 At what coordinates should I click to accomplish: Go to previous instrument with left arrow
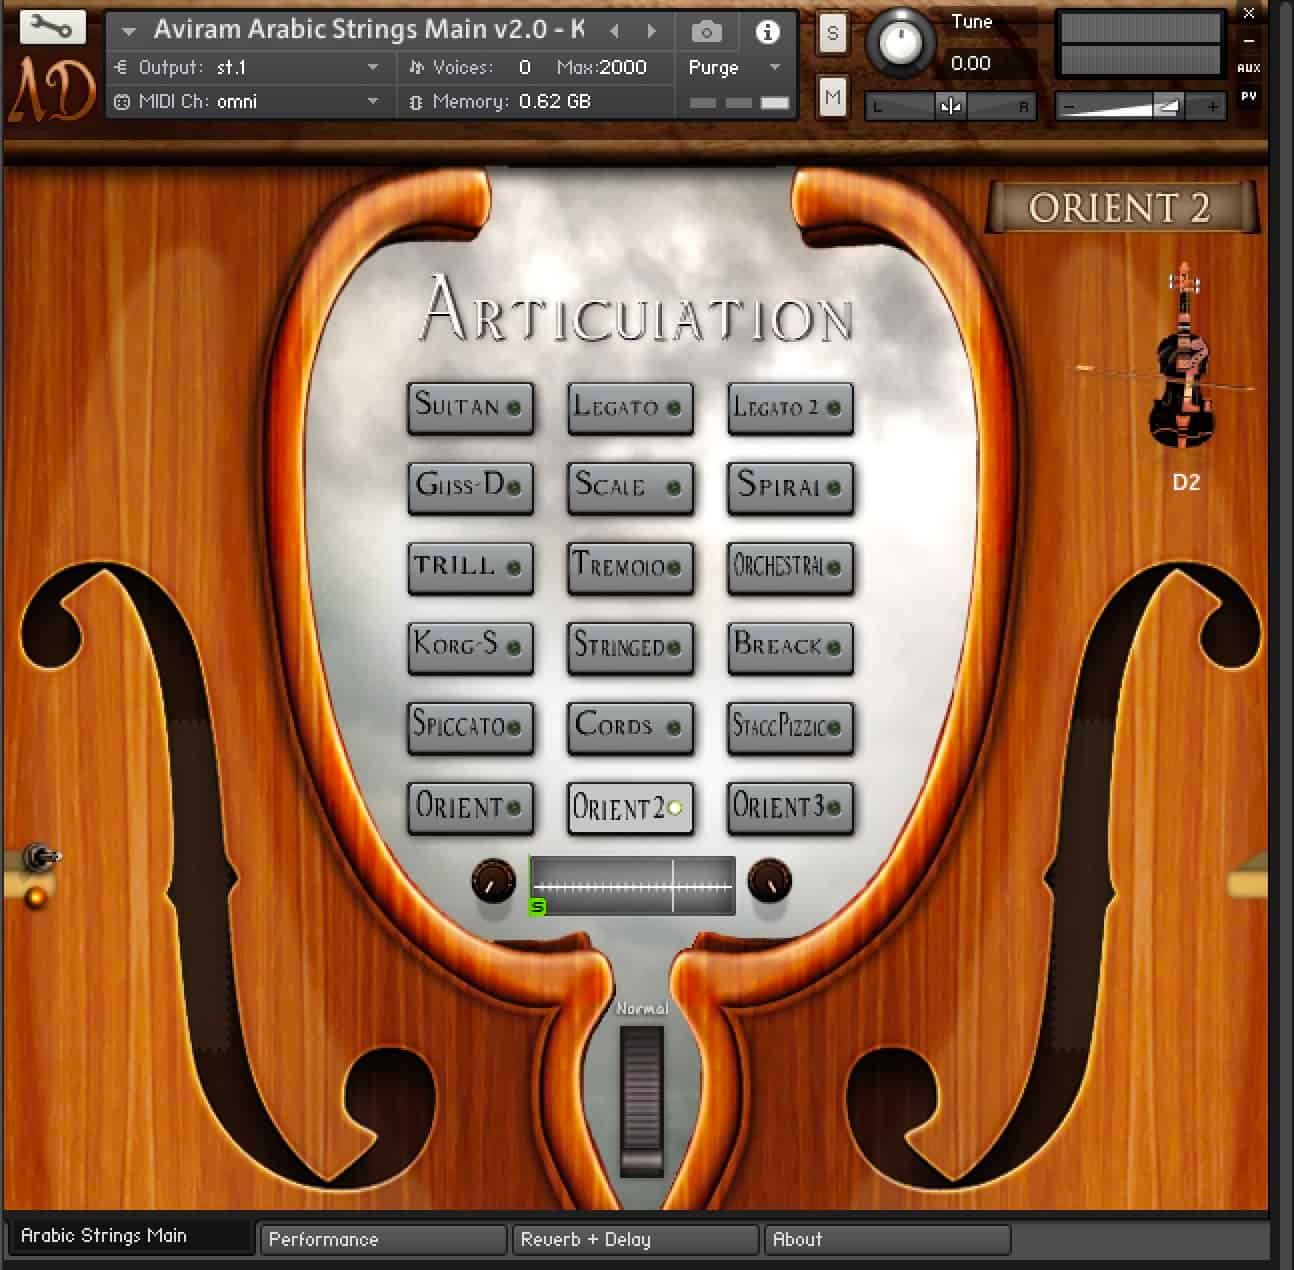[x=616, y=31]
